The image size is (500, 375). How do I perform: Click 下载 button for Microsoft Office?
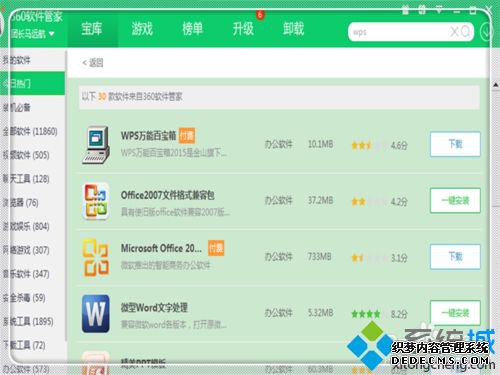pyautogui.click(x=455, y=257)
